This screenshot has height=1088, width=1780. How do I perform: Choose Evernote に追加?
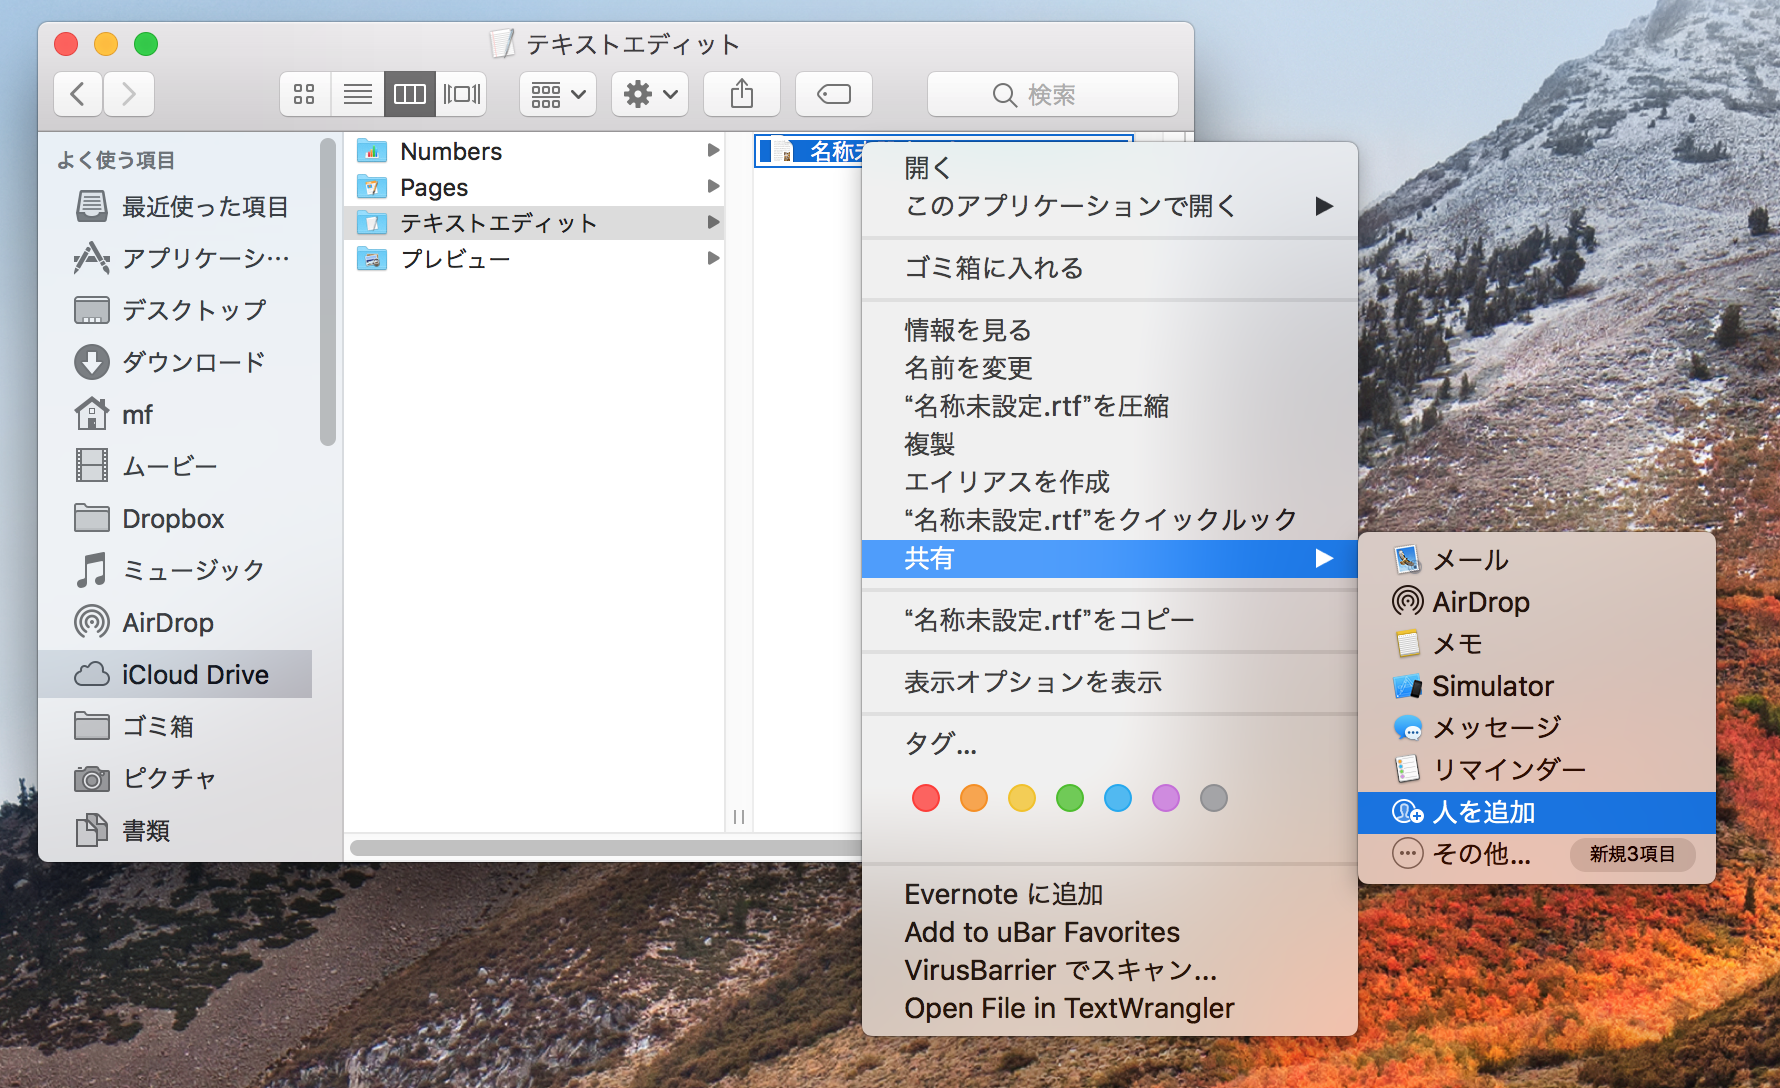click(x=1110, y=894)
